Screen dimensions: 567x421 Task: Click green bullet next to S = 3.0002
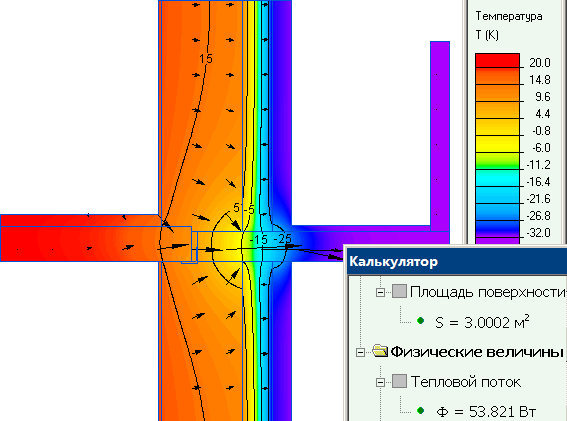(x=420, y=320)
